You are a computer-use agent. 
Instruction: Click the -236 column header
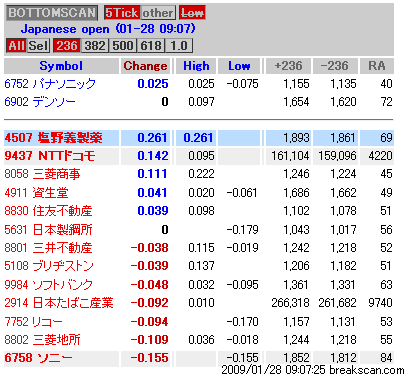point(335,66)
